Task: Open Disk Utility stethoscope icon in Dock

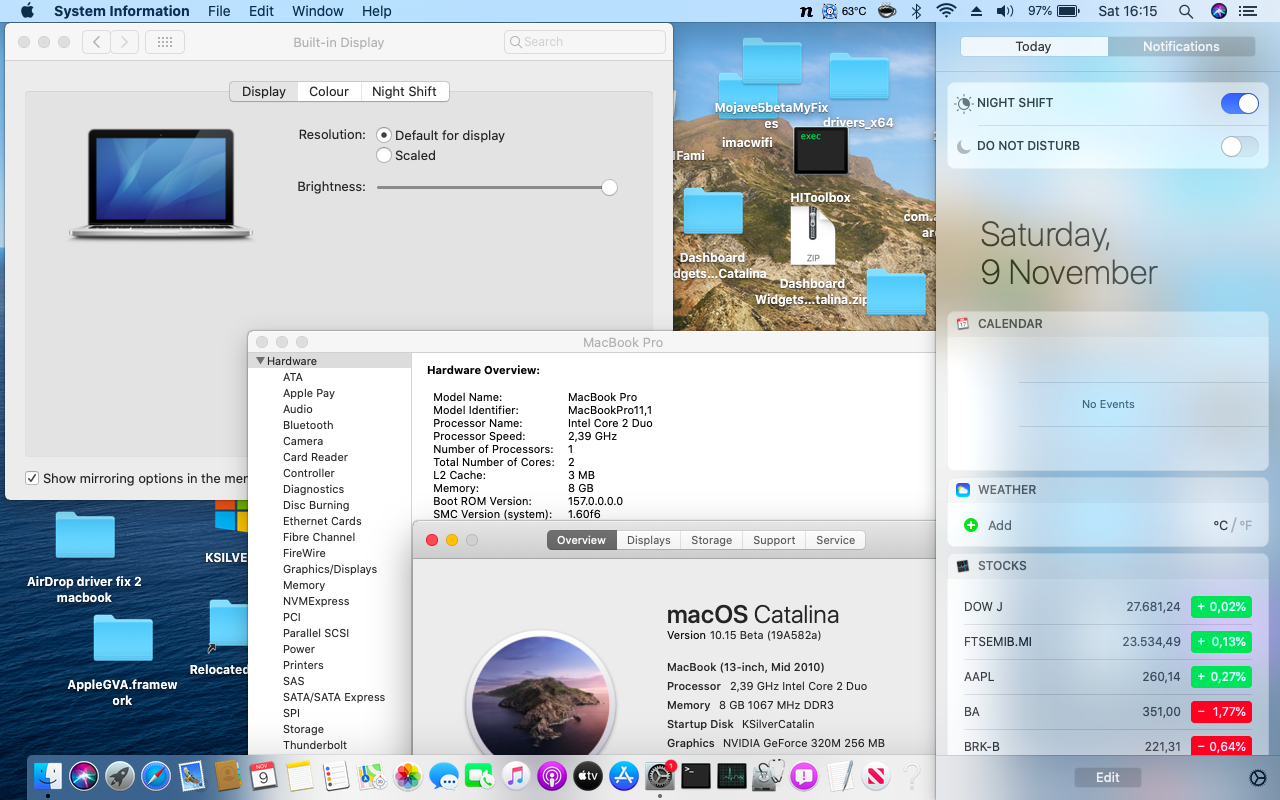Action: coord(768,775)
